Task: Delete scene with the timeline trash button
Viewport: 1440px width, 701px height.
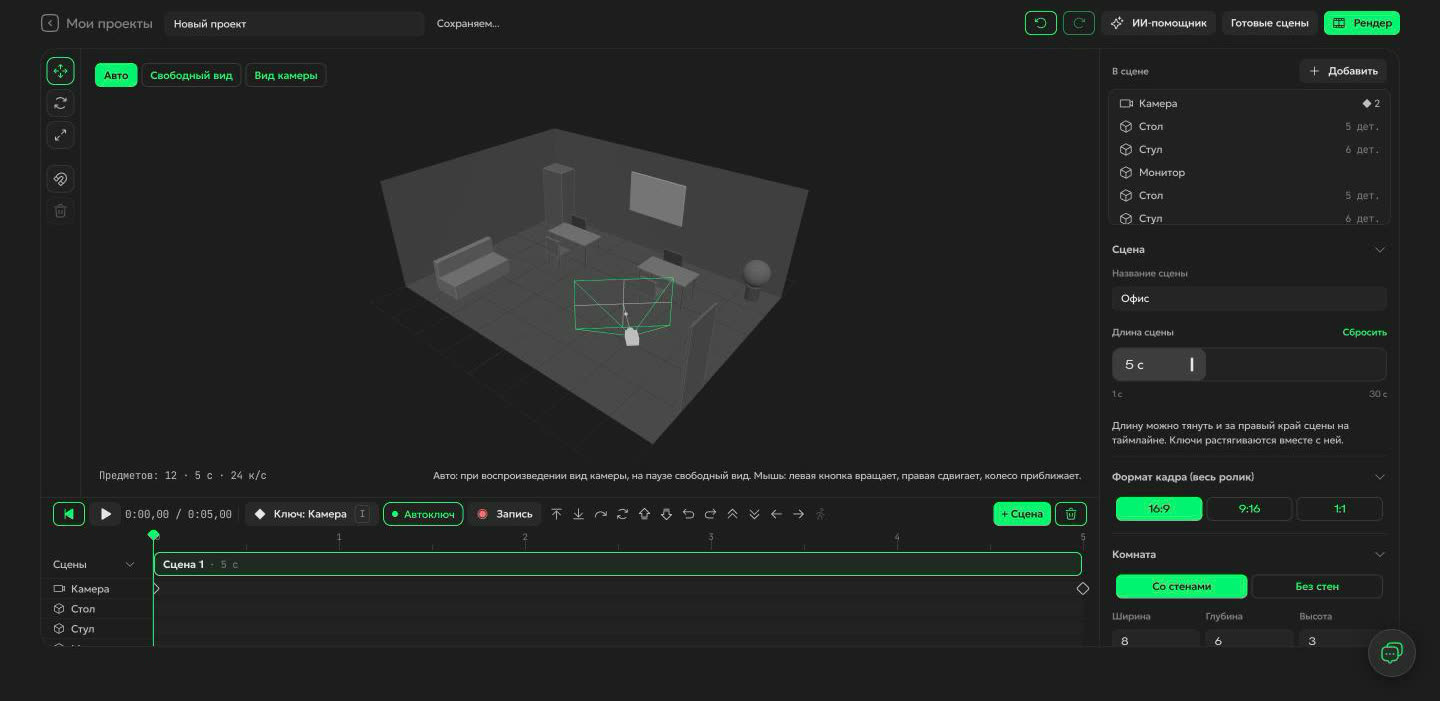Action: 1071,514
